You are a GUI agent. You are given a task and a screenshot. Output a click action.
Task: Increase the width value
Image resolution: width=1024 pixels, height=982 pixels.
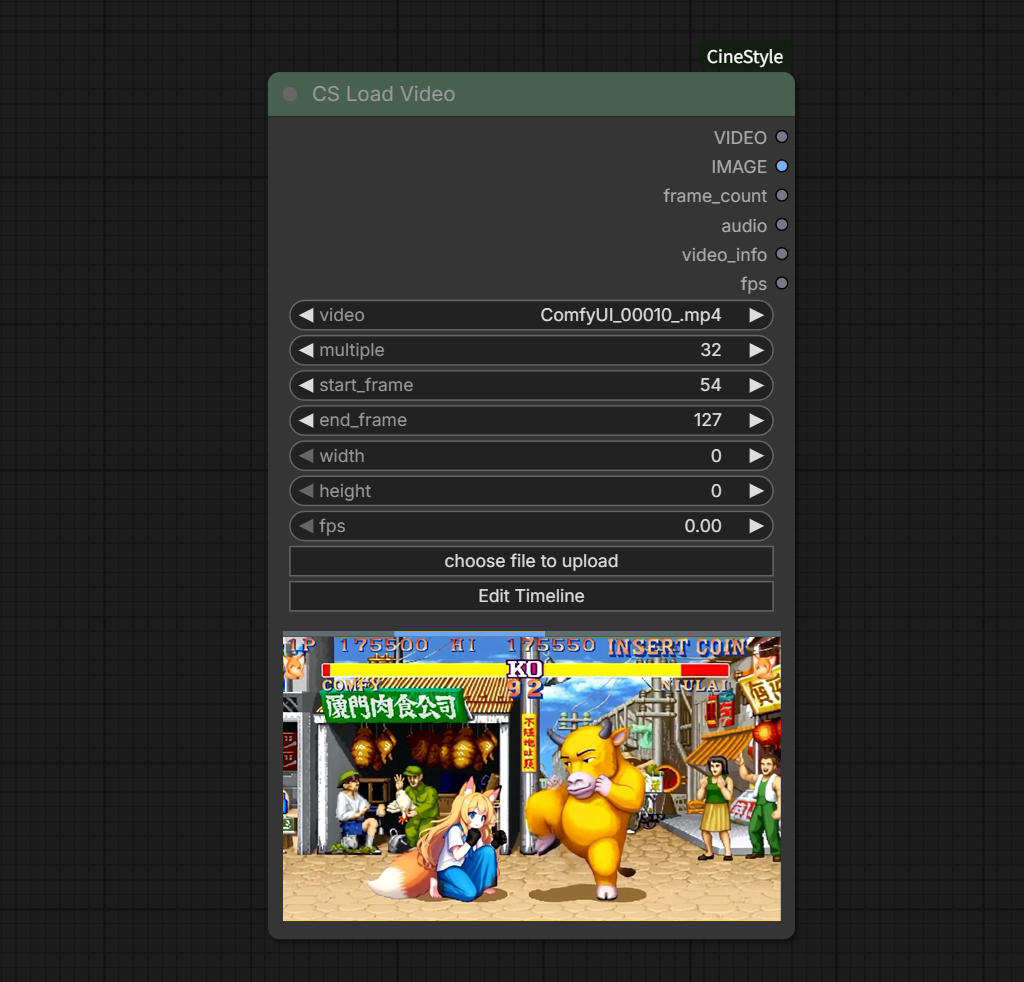[x=756, y=455]
